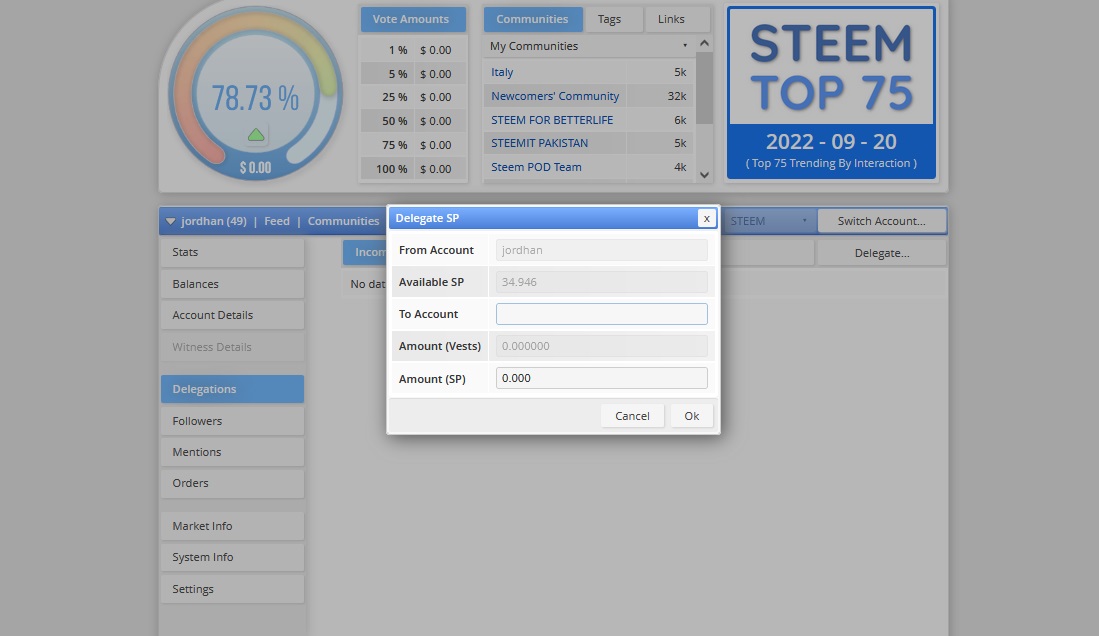Image resolution: width=1099 pixels, height=636 pixels.
Task: Open the Newcomers' Community link
Action: 555,96
